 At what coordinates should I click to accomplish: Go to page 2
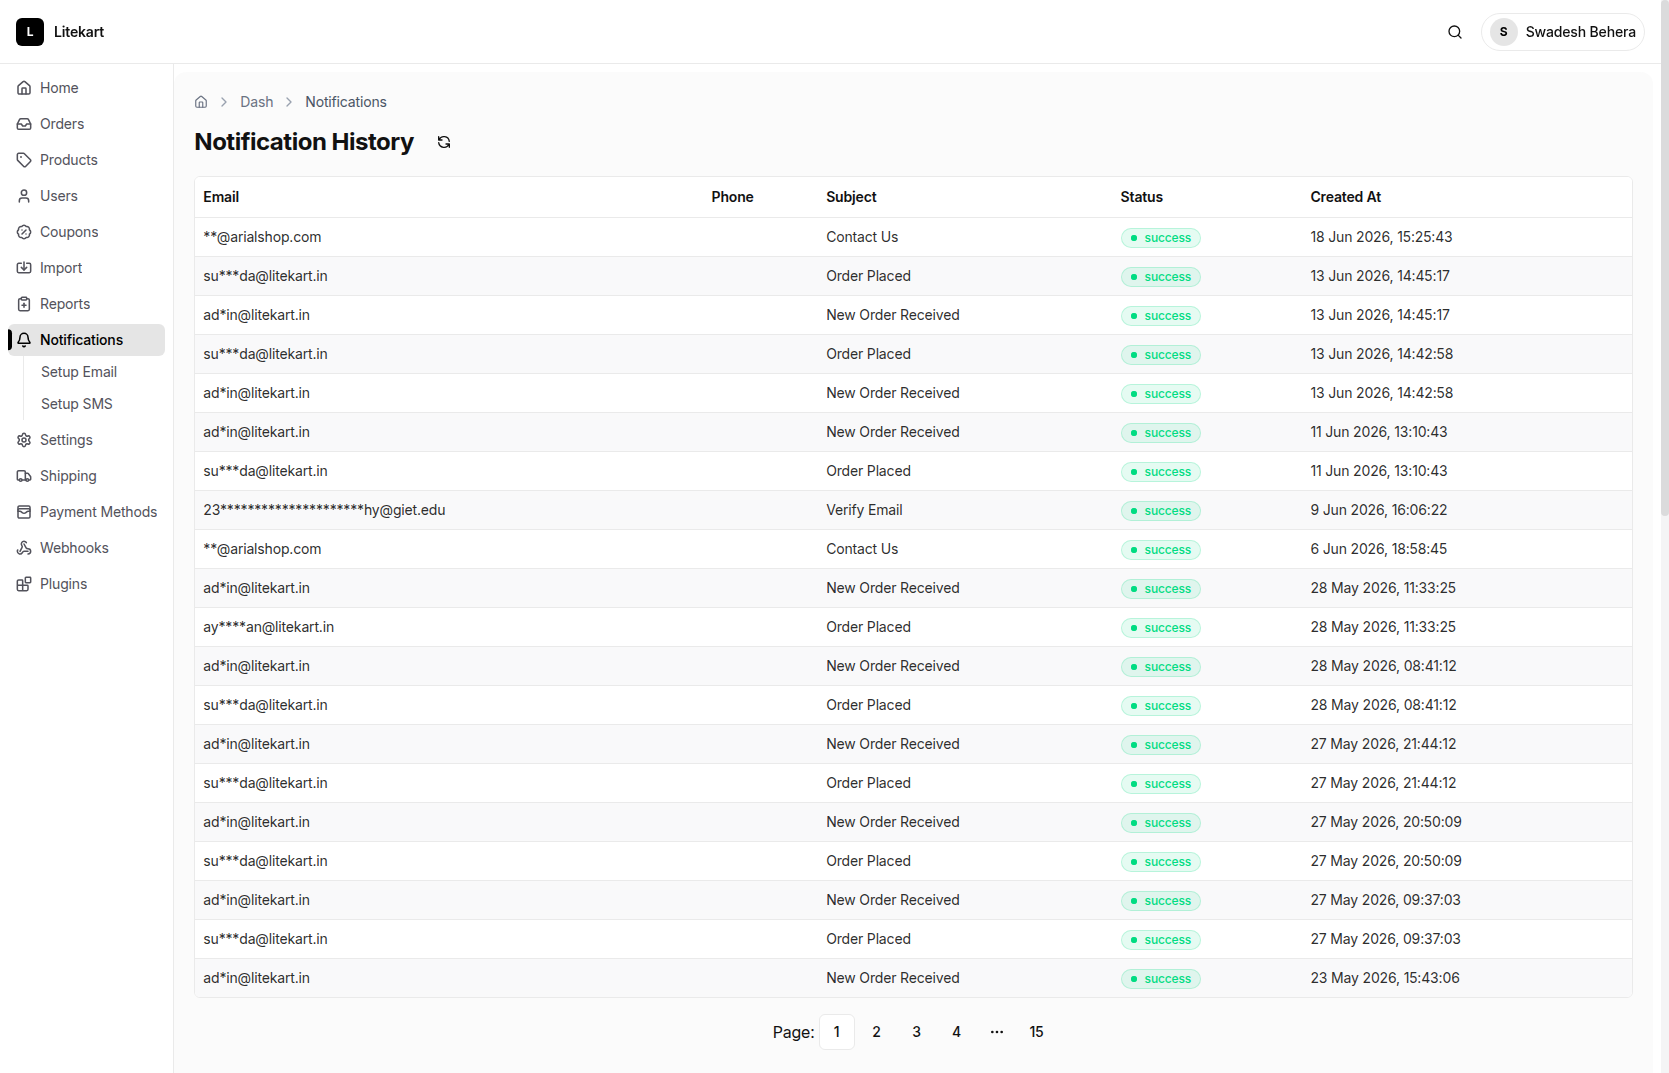click(x=877, y=1032)
